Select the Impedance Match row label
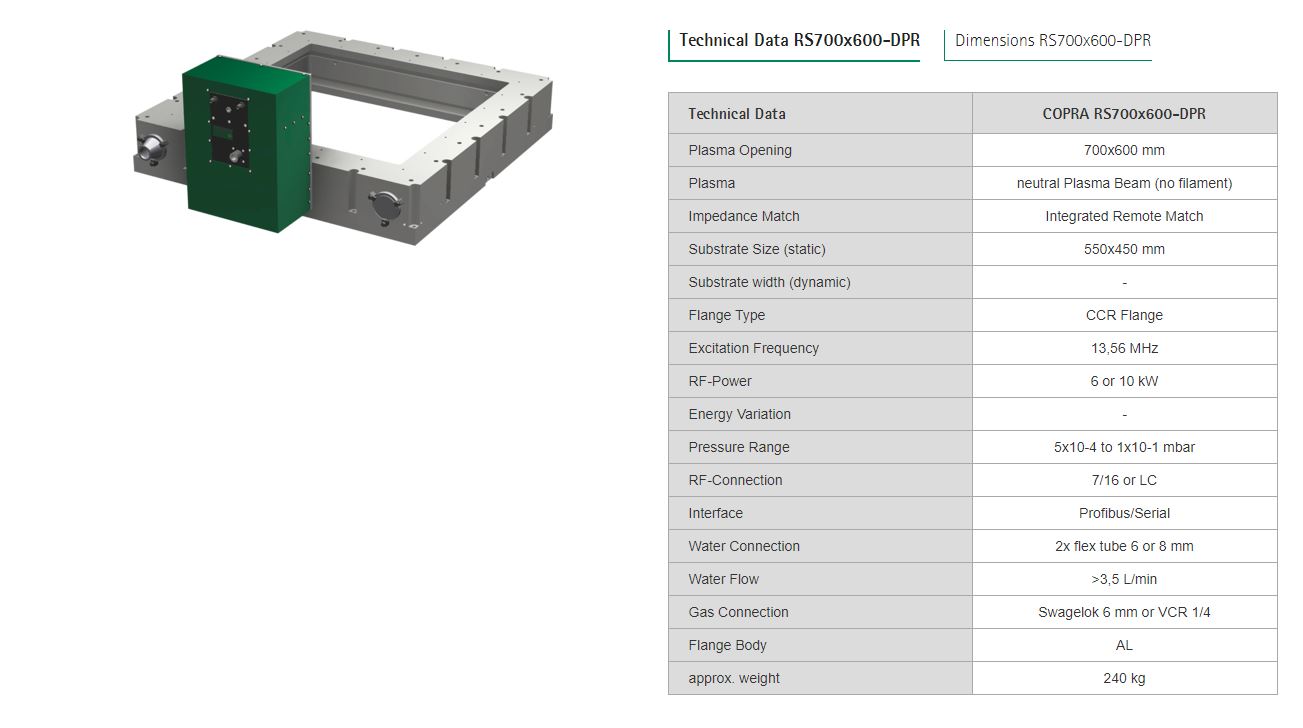The width and height of the screenshot is (1303, 728). click(x=744, y=216)
